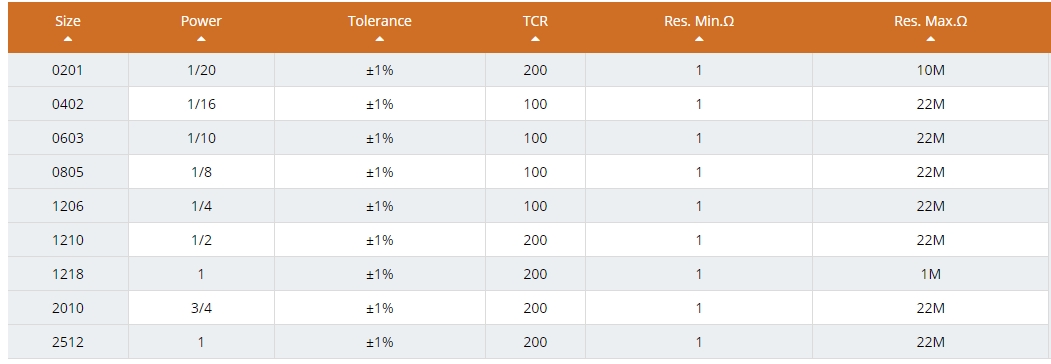Viewport: 1051px width, 364px height.
Task: Choose the 2512 size entry
Action: point(68,342)
